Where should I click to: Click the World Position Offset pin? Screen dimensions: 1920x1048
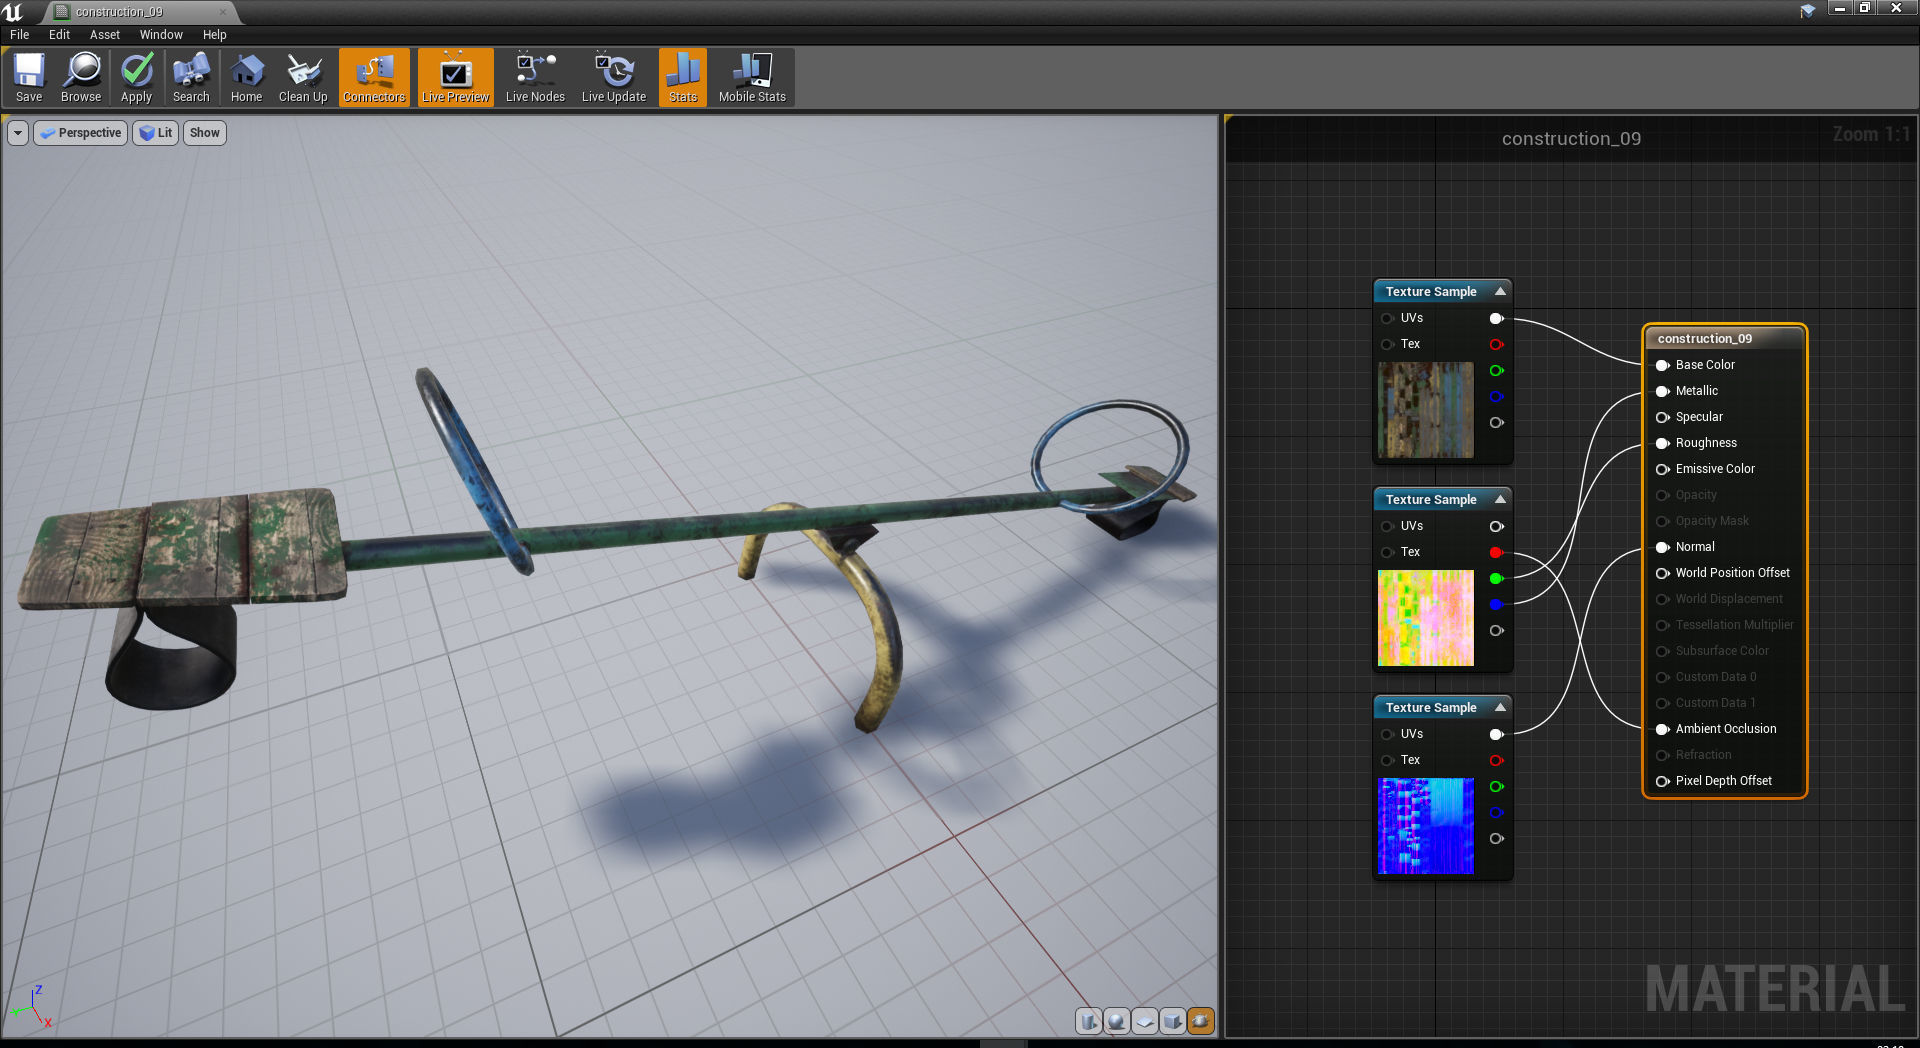point(1663,573)
